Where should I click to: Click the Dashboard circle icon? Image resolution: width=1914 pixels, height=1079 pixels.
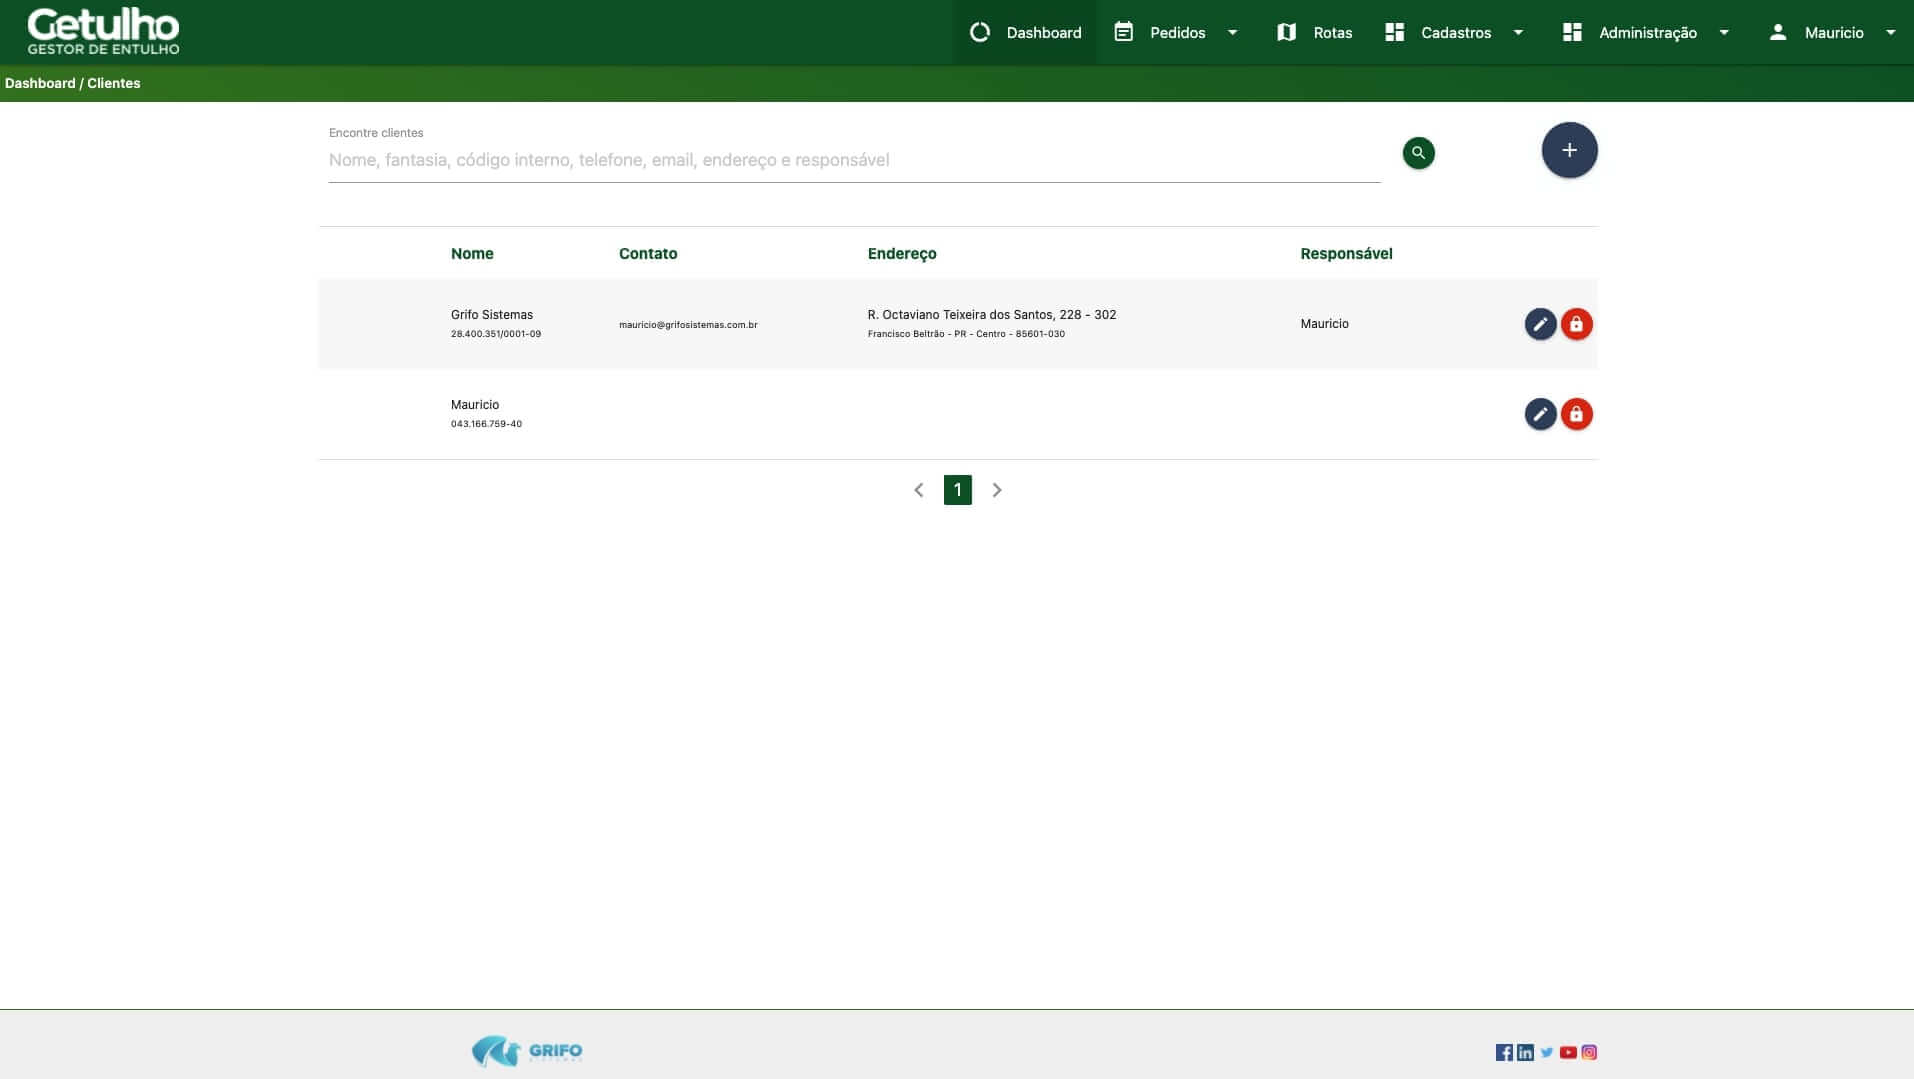click(980, 32)
